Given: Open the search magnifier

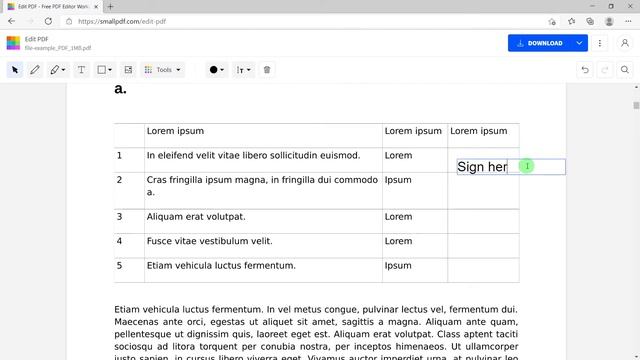Looking at the screenshot, I should [624, 70].
